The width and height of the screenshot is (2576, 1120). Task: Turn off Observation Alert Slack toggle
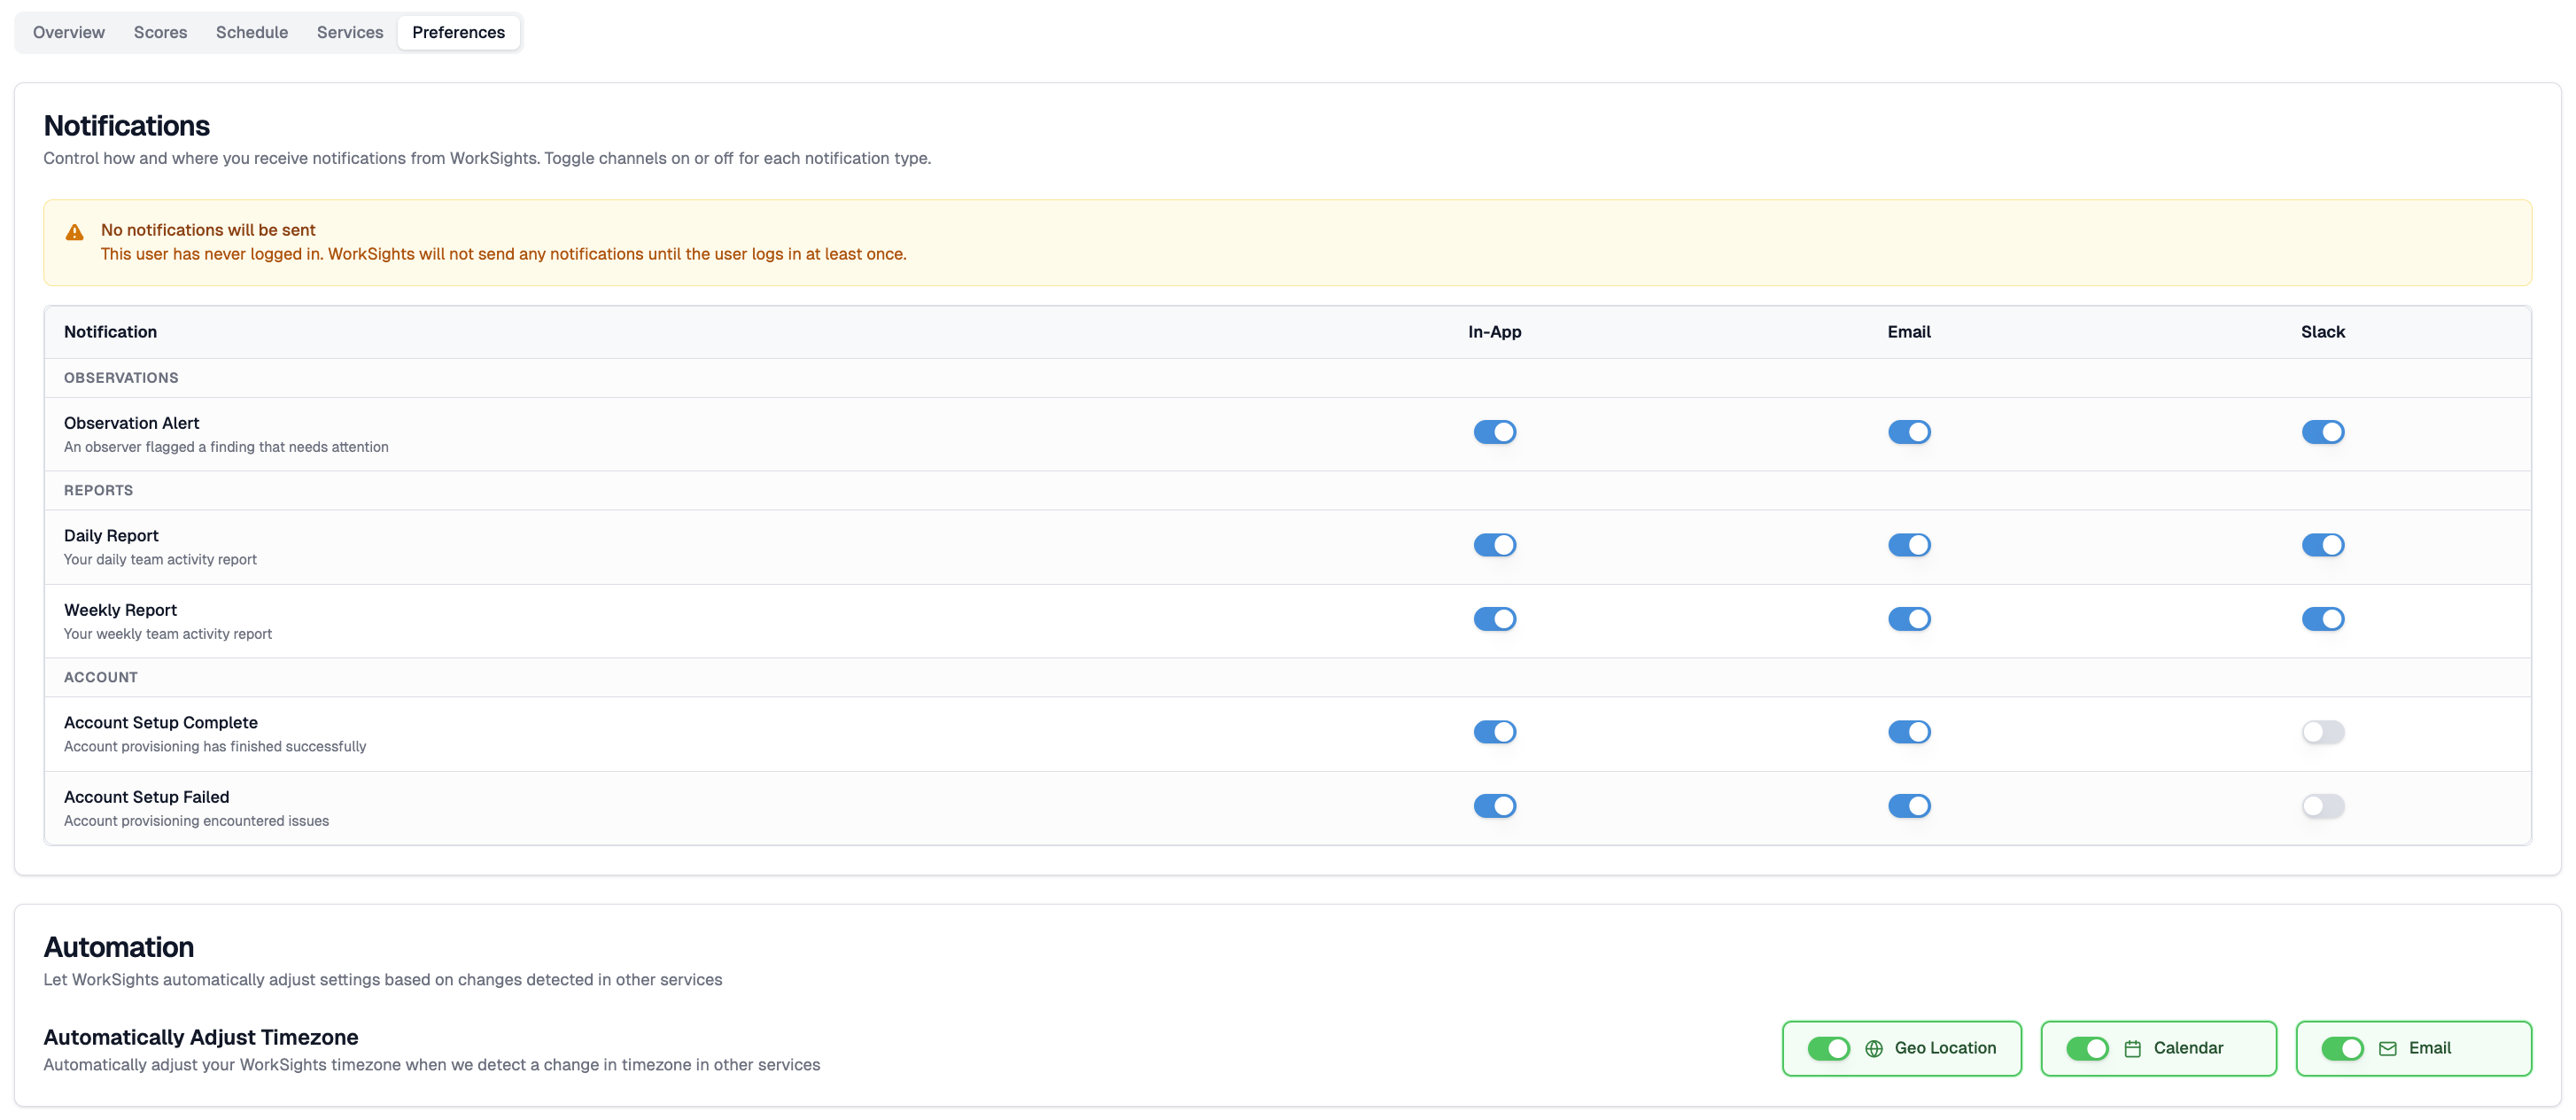click(x=2322, y=432)
